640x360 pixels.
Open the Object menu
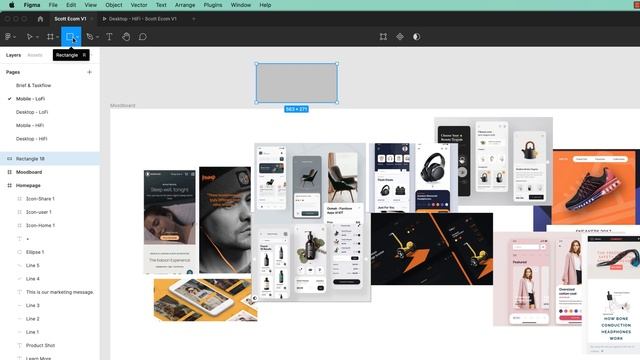pos(114,5)
